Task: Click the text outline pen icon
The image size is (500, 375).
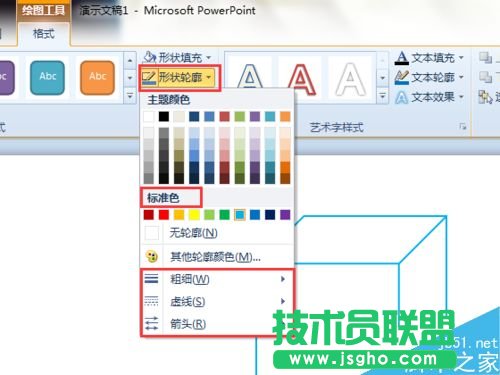Action: click(402, 77)
